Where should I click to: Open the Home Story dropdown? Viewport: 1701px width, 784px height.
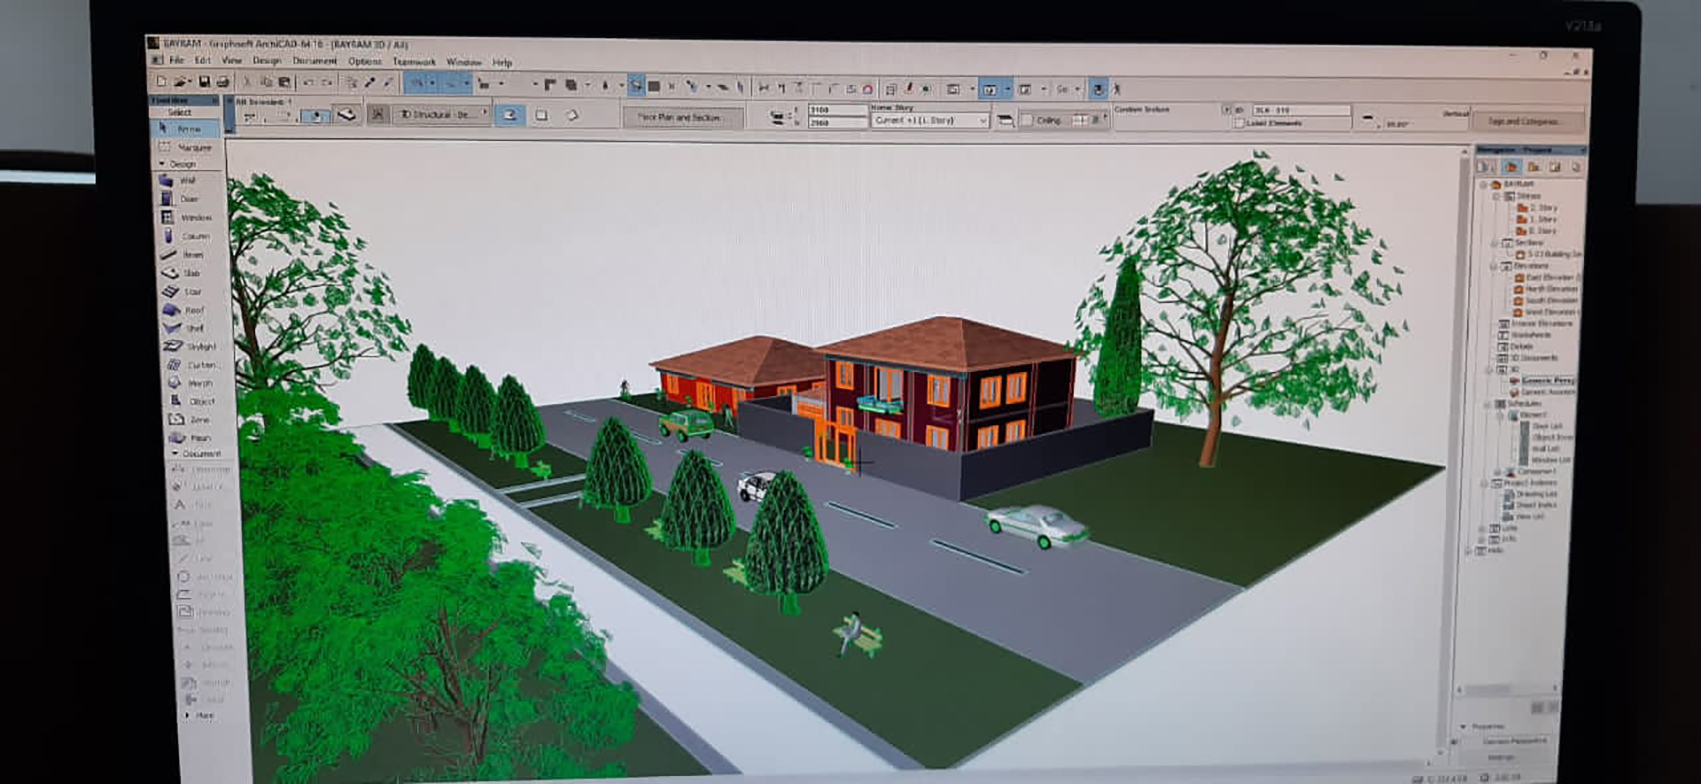(929, 120)
